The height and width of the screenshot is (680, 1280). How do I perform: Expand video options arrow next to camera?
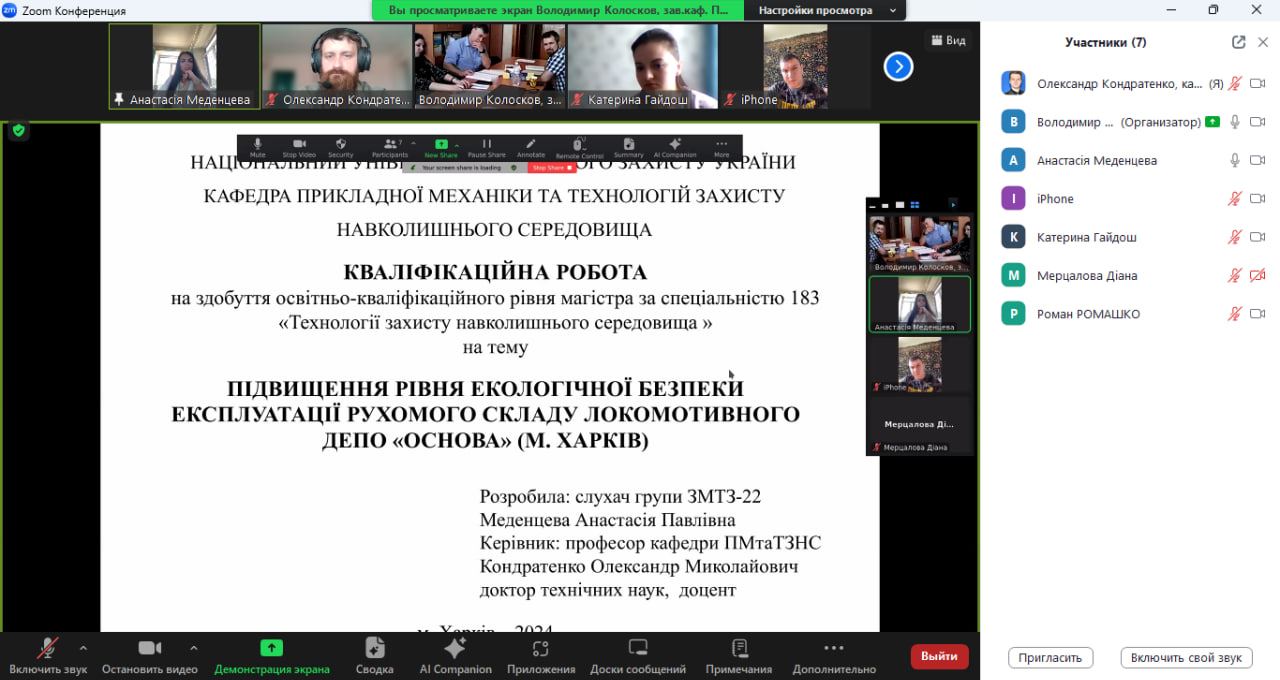pos(193,647)
